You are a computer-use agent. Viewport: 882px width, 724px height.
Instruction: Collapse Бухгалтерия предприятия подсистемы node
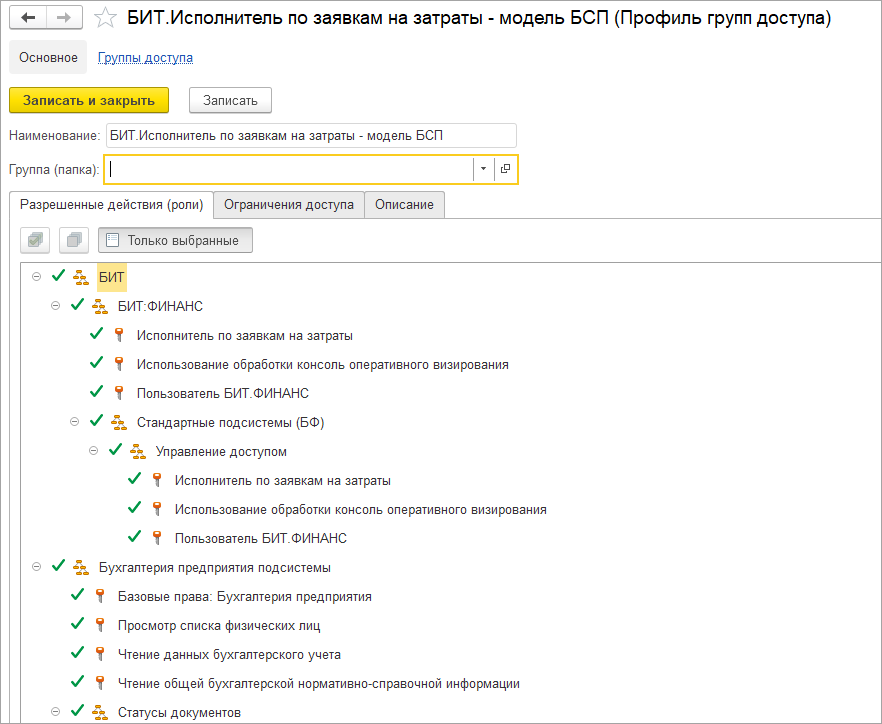tap(37, 567)
